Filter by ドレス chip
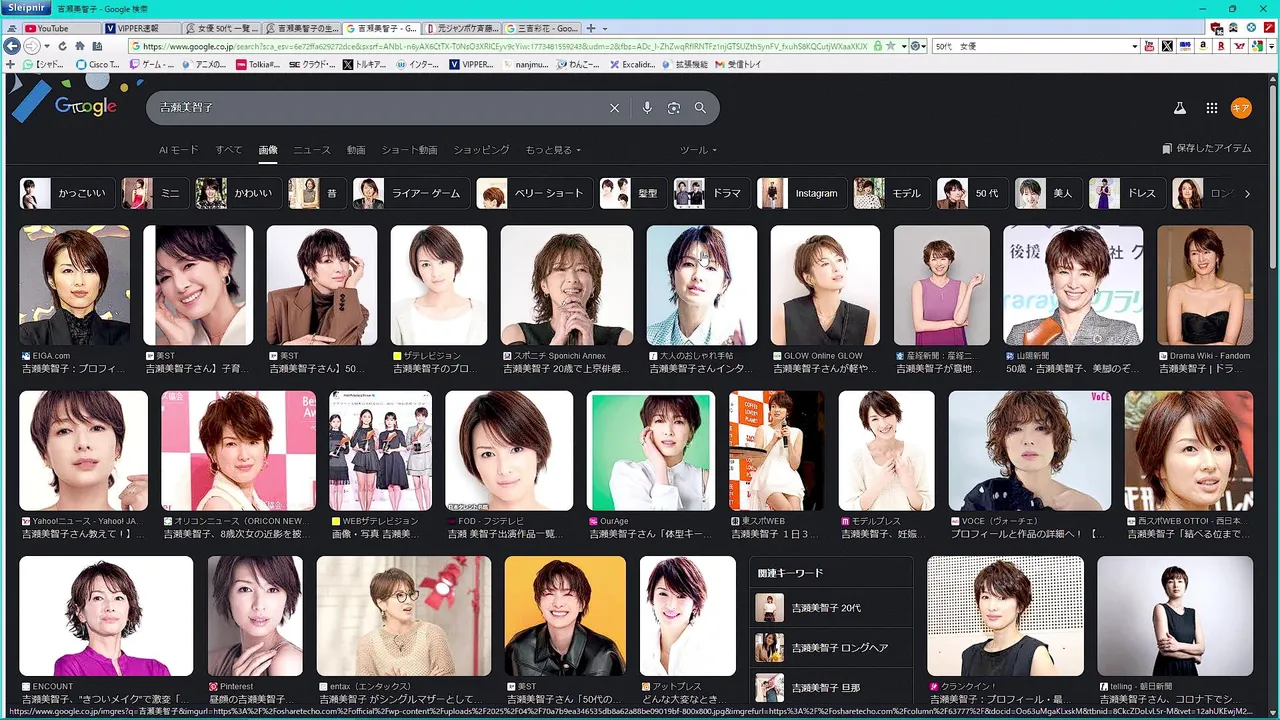 tap(1126, 193)
